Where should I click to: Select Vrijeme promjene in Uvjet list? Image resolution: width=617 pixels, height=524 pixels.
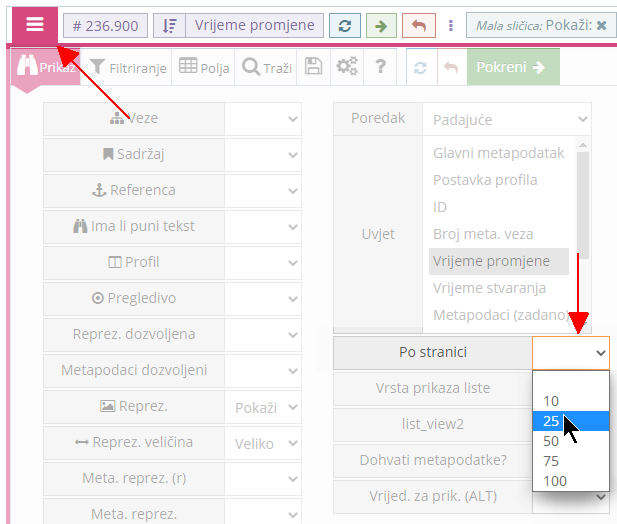pos(499,261)
